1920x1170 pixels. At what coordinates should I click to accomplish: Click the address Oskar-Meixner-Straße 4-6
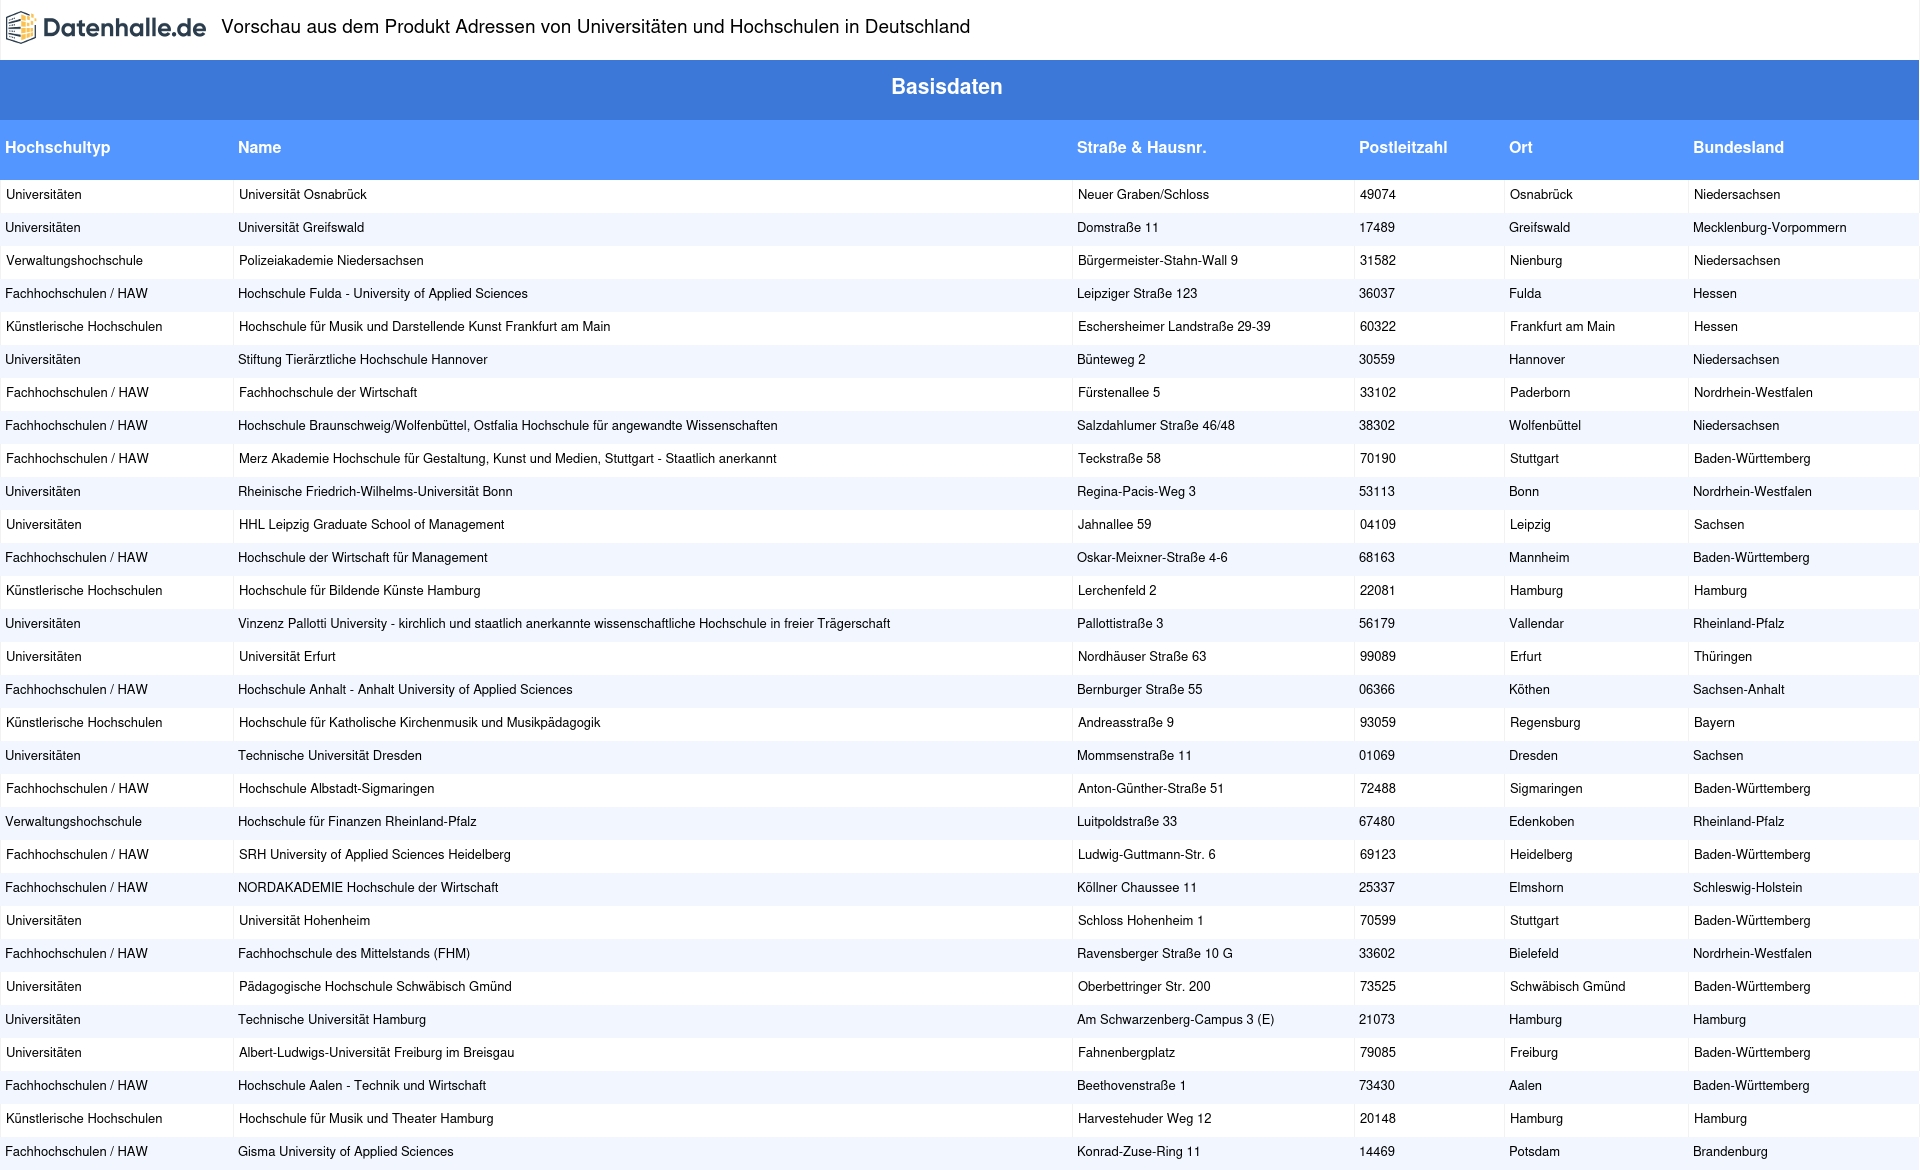point(1152,557)
